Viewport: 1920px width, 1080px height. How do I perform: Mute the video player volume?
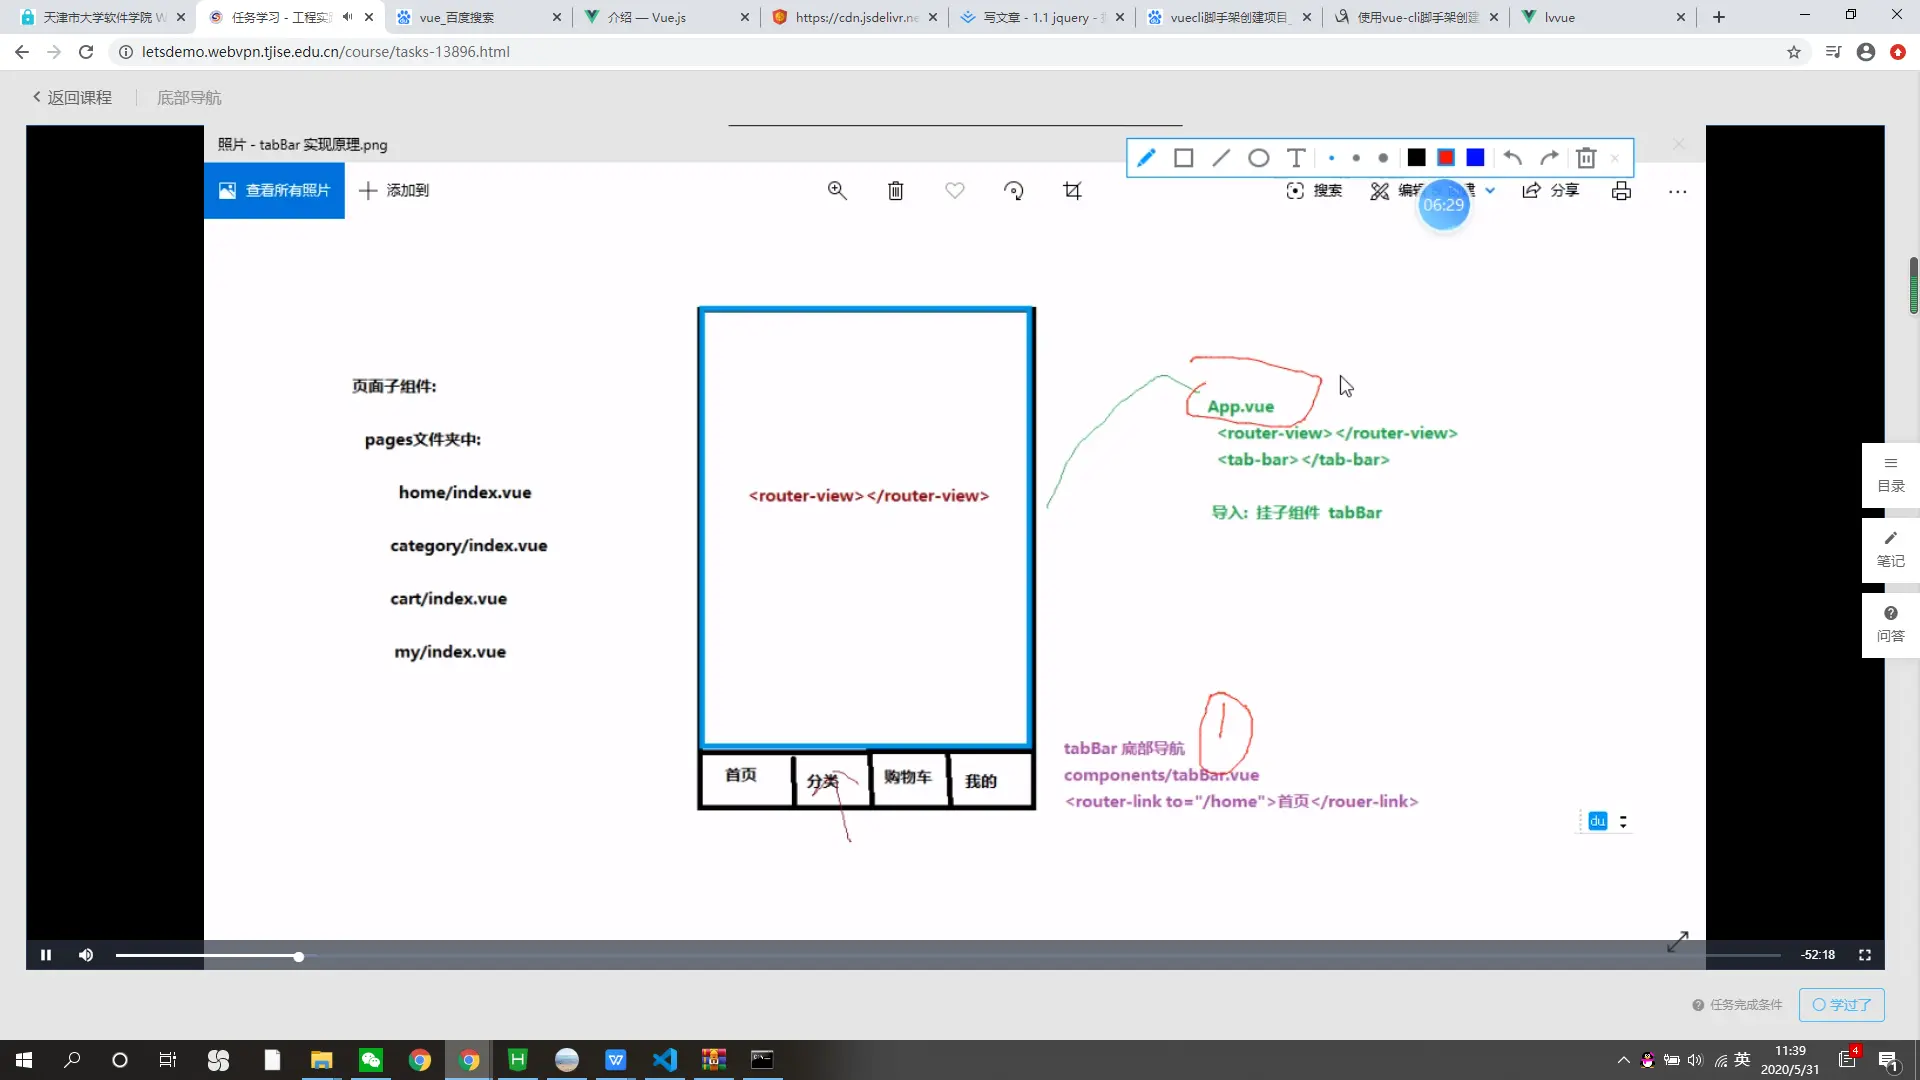click(86, 955)
